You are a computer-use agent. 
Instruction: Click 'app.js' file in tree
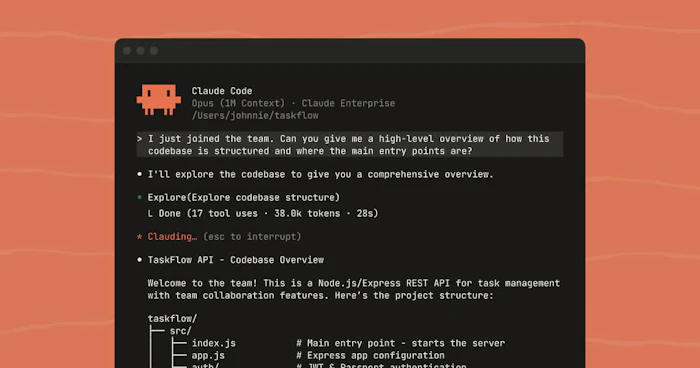[208, 355]
